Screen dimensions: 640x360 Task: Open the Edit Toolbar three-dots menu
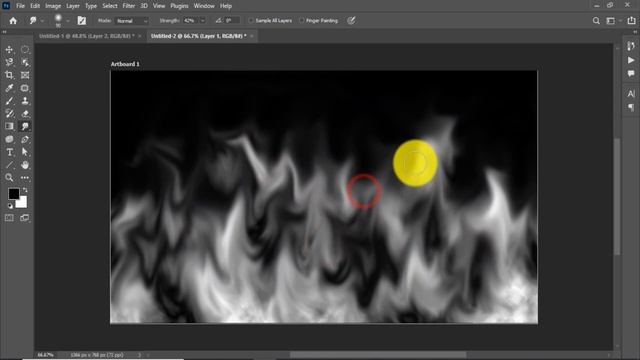[x=25, y=178]
